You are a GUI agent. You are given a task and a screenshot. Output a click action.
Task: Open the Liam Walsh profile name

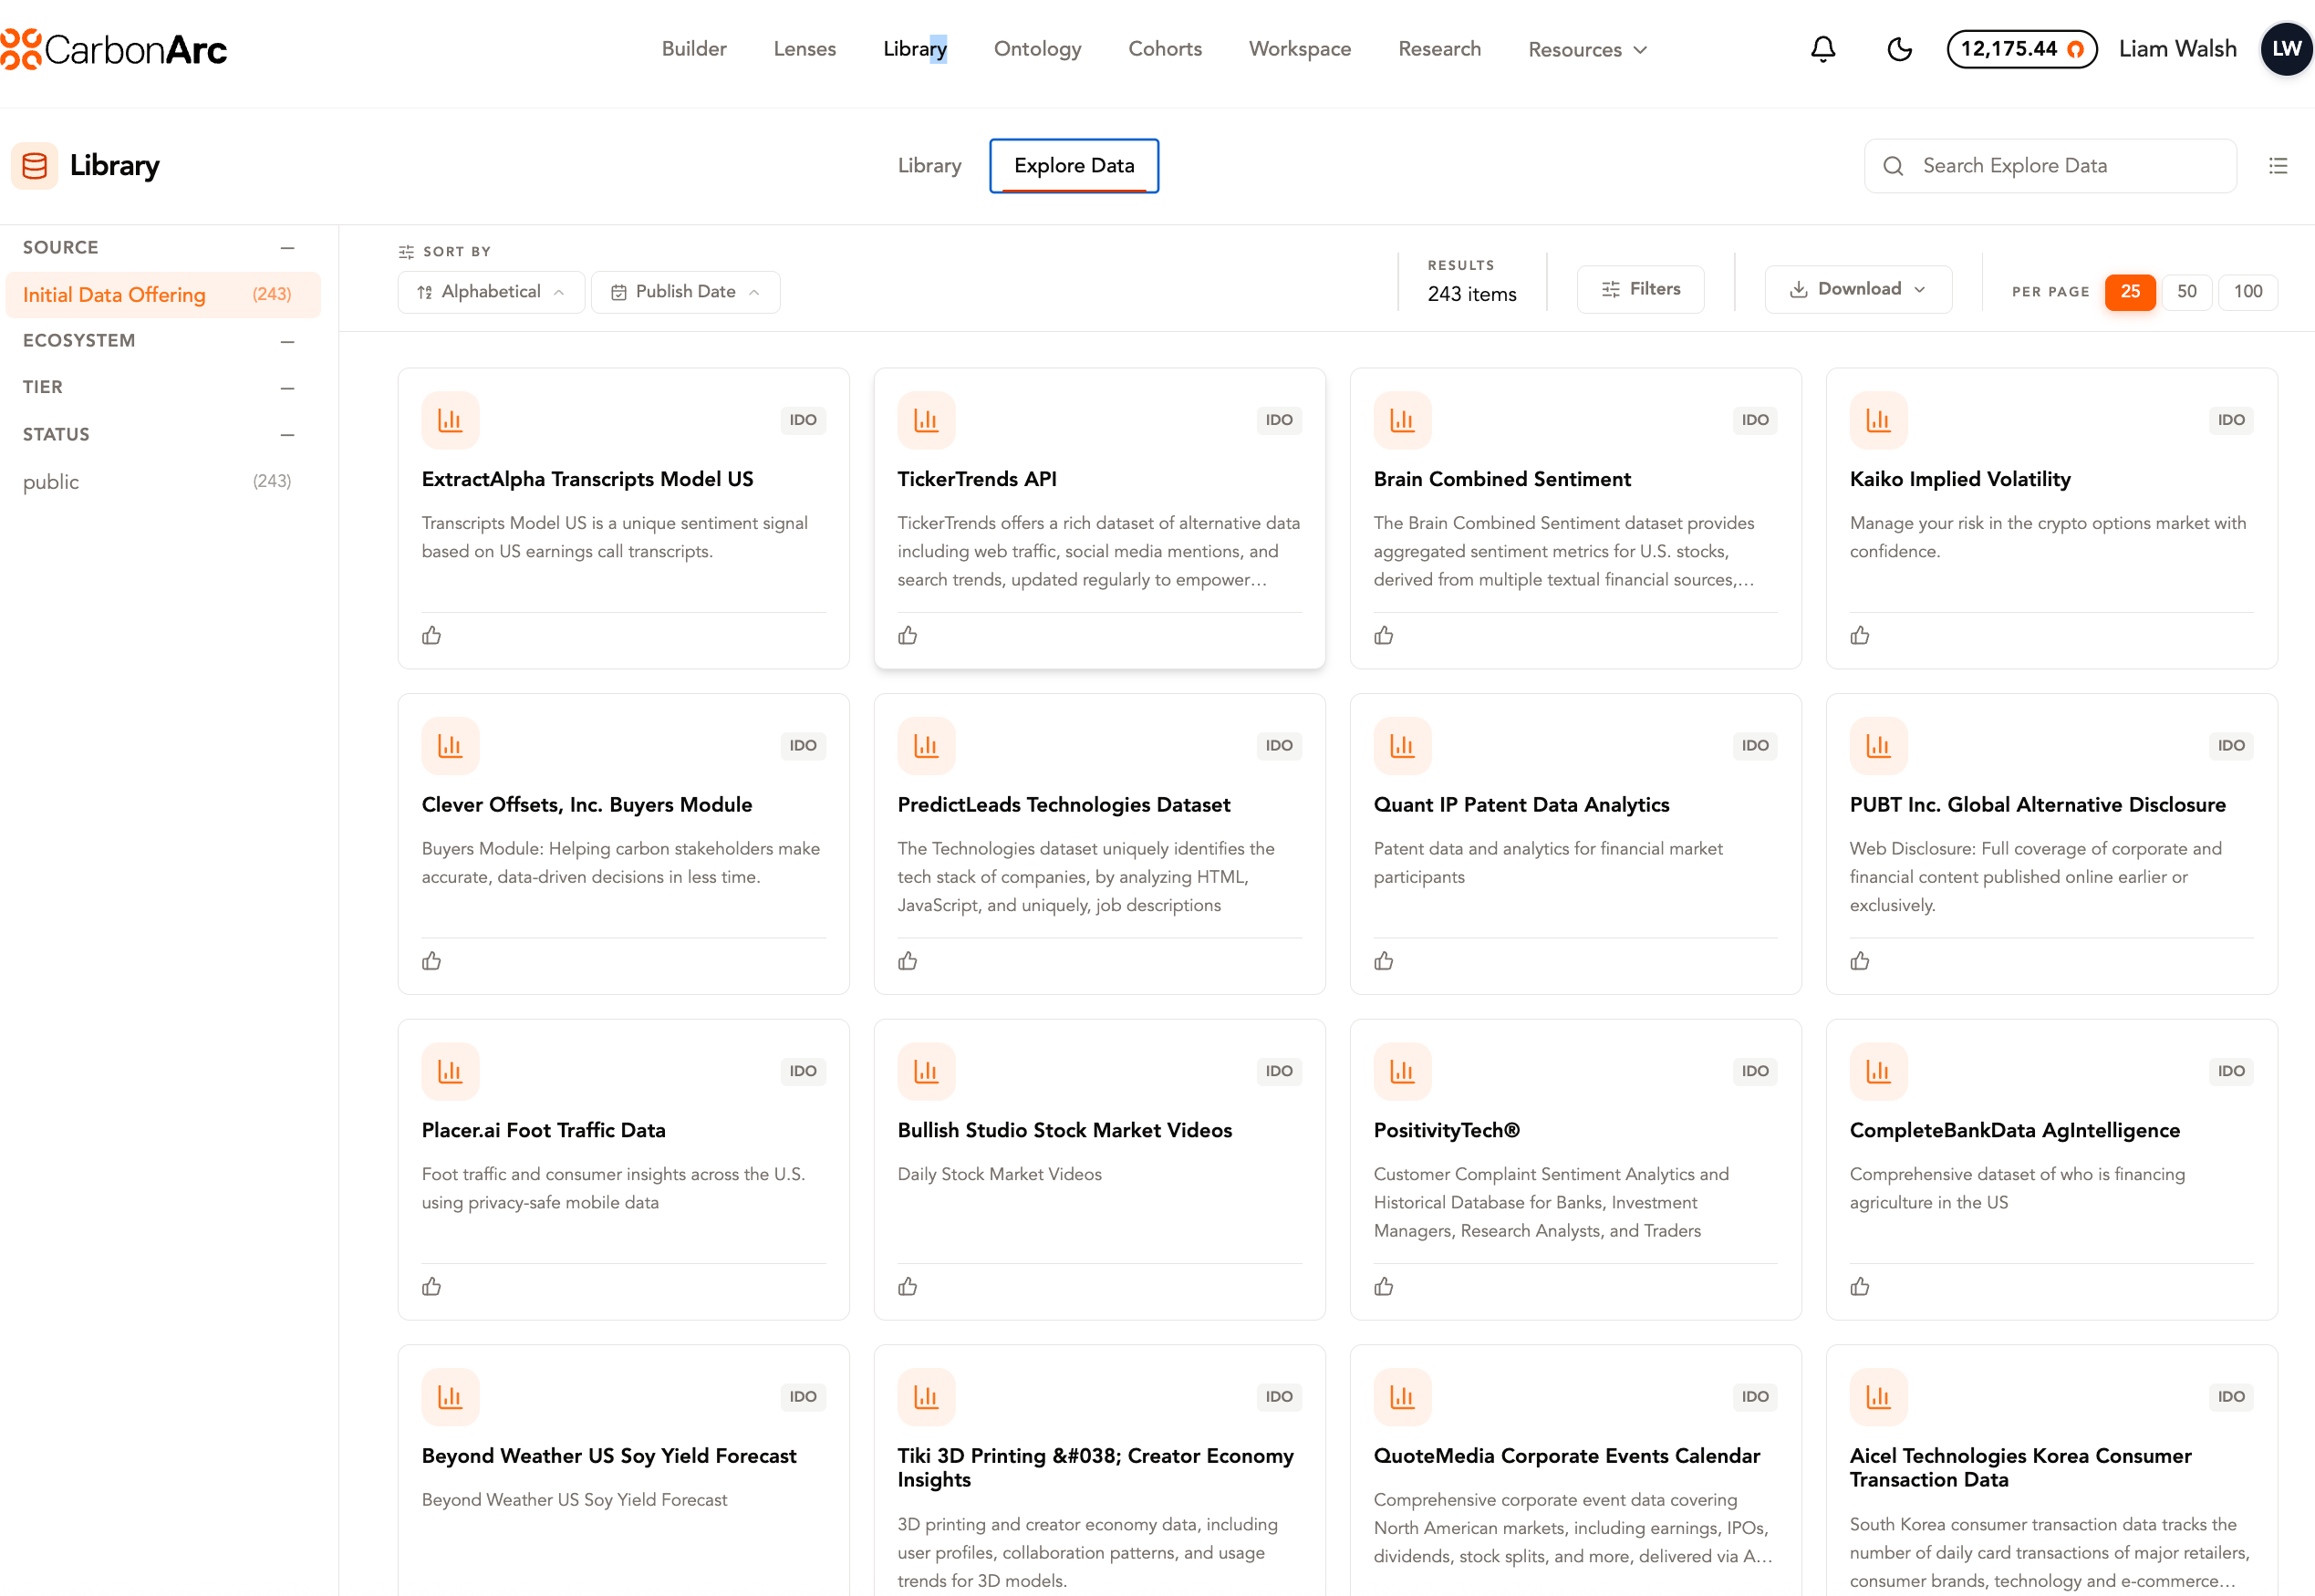(x=2178, y=49)
